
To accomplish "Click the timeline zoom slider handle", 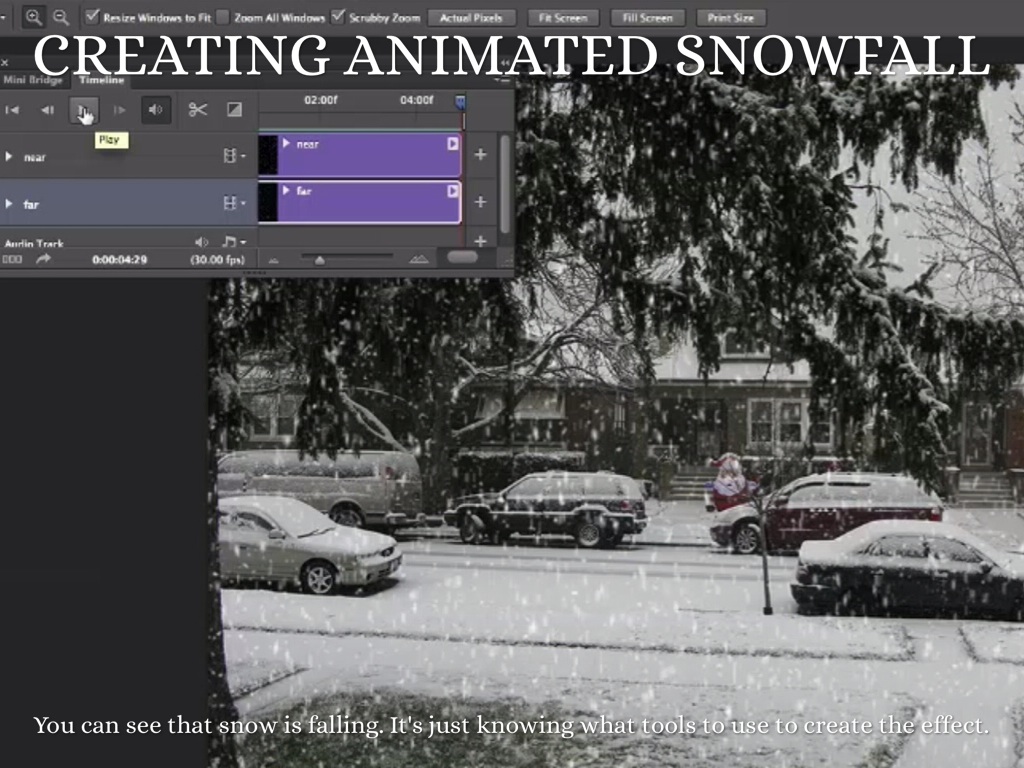I will coord(319,260).
